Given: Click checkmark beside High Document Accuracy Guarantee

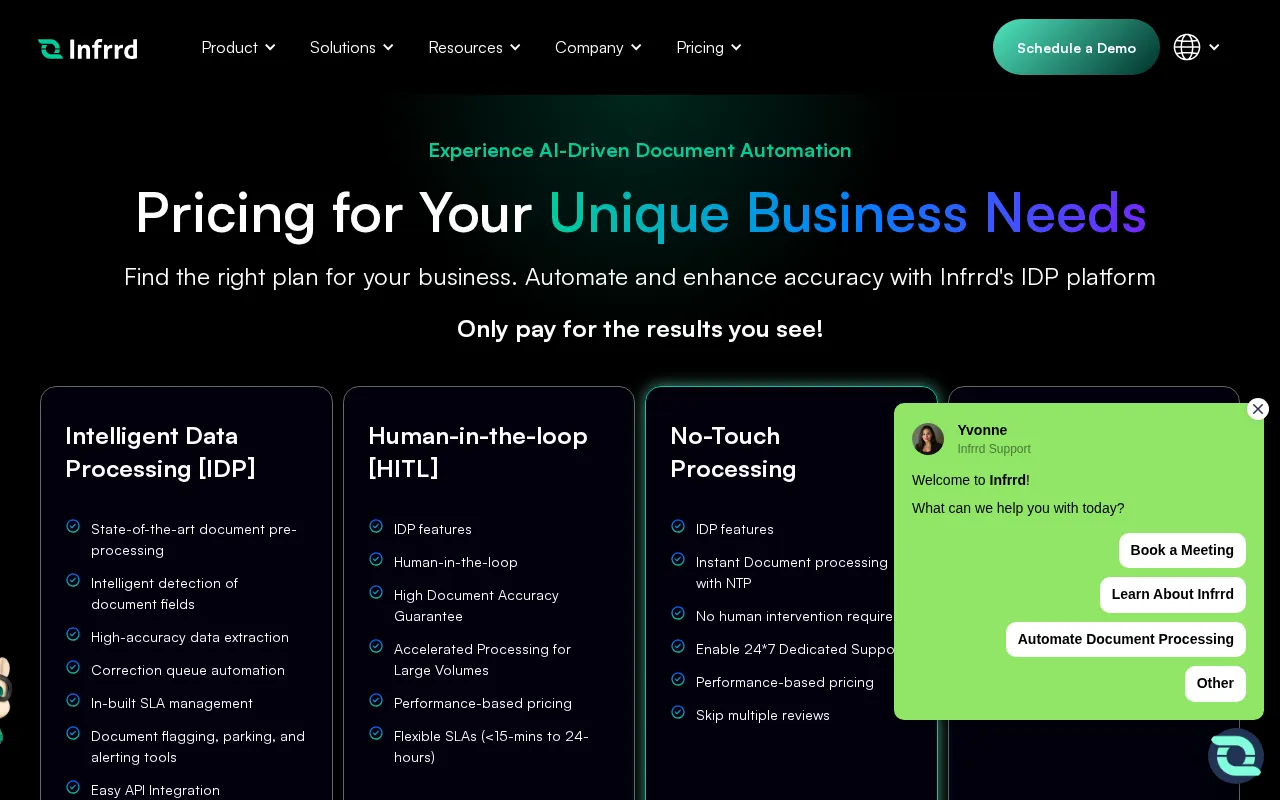Looking at the screenshot, I should (376, 592).
